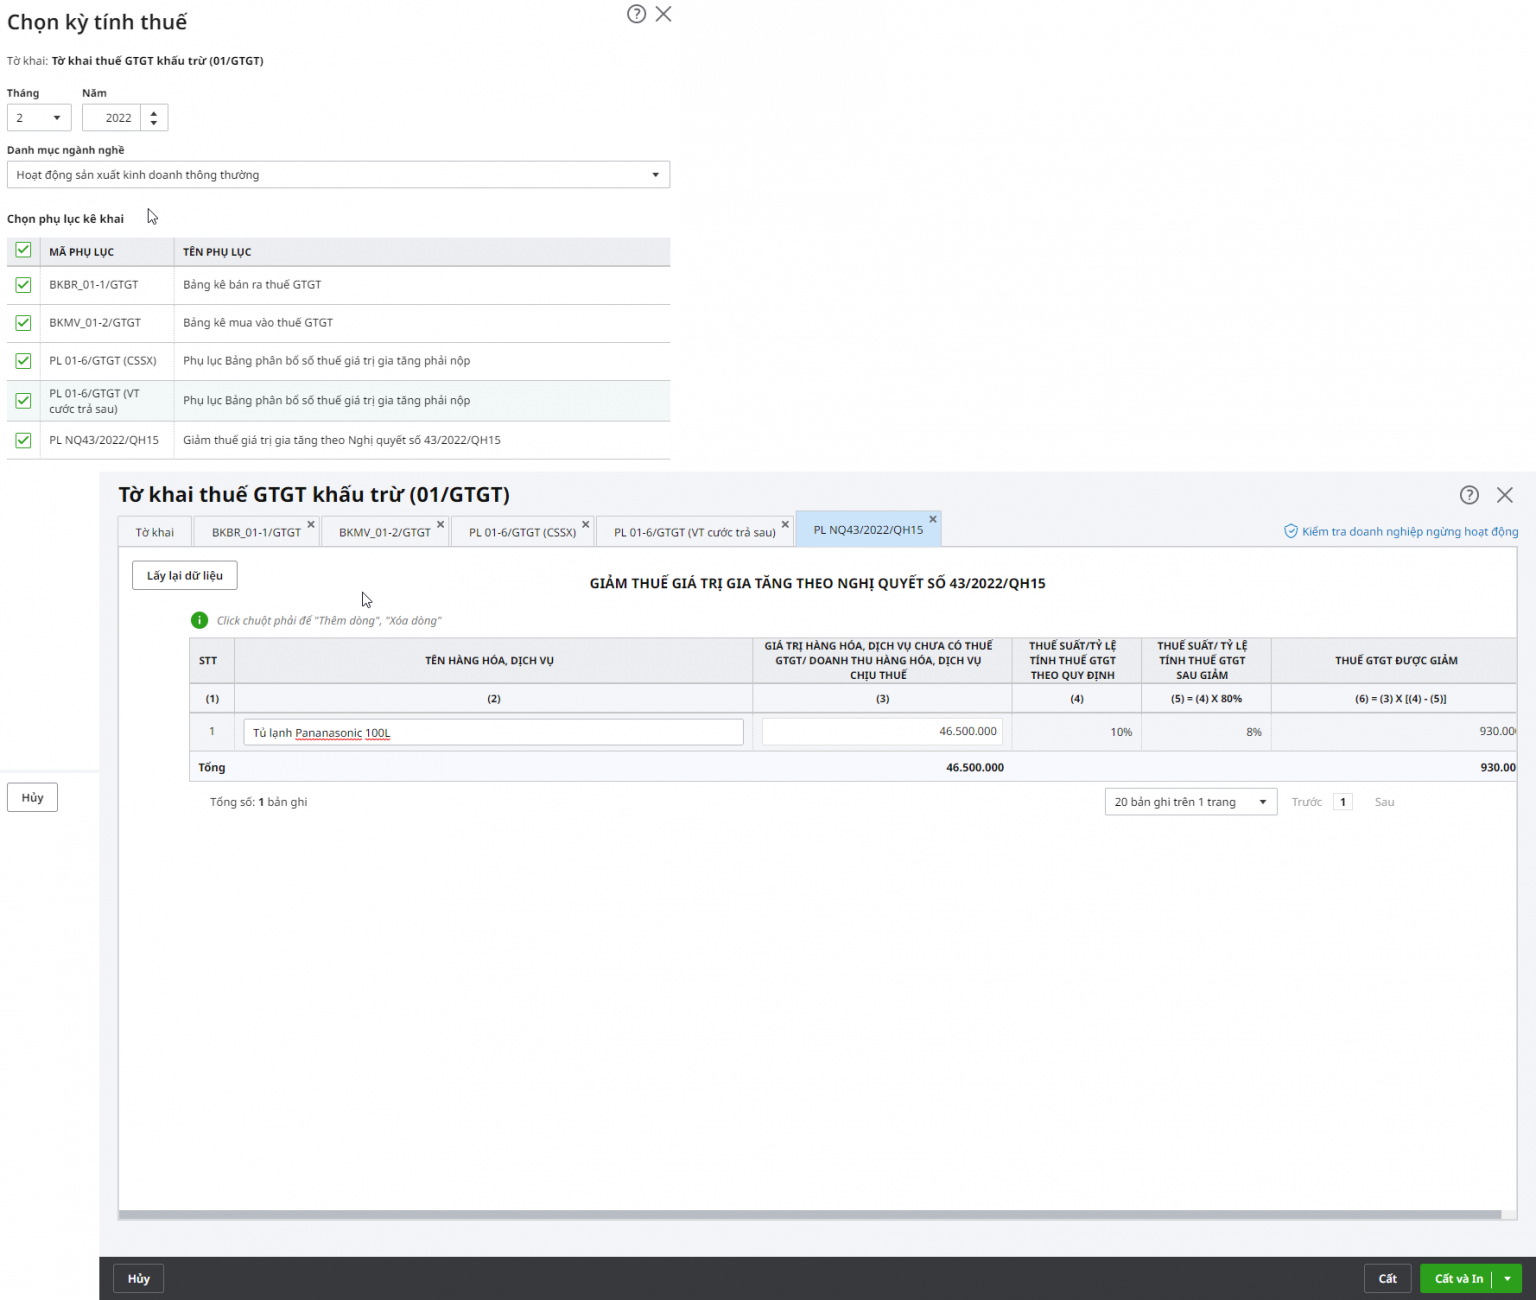Click Hủy in the bottom dark bar

(x=139, y=1279)
